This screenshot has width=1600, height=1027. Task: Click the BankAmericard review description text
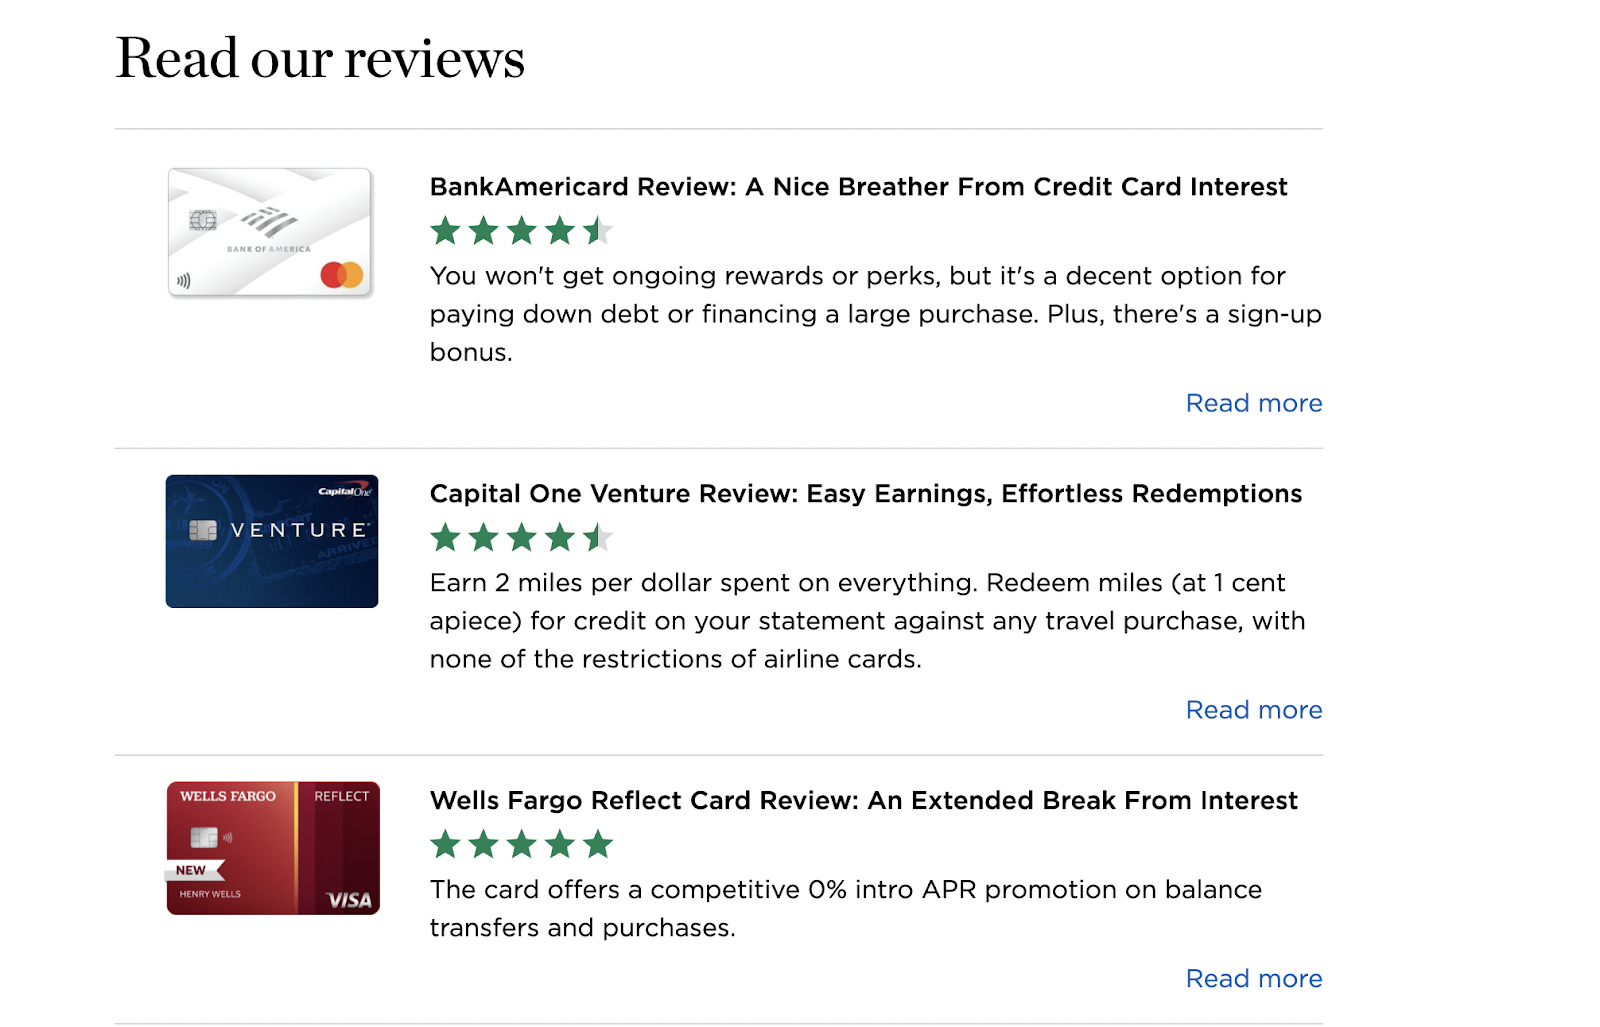[x=876, y=314]
